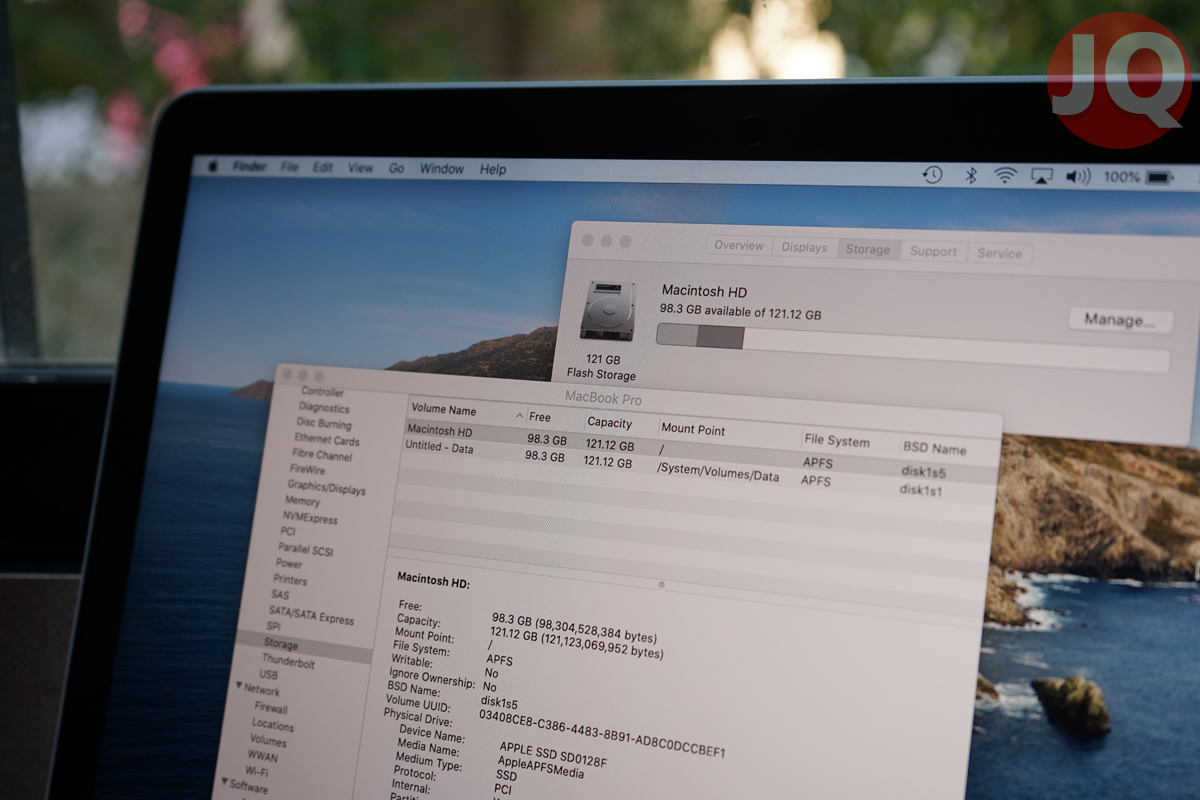Switch to the Support tab
This screenshot has width=1200, height=800.
coord(933,252)
